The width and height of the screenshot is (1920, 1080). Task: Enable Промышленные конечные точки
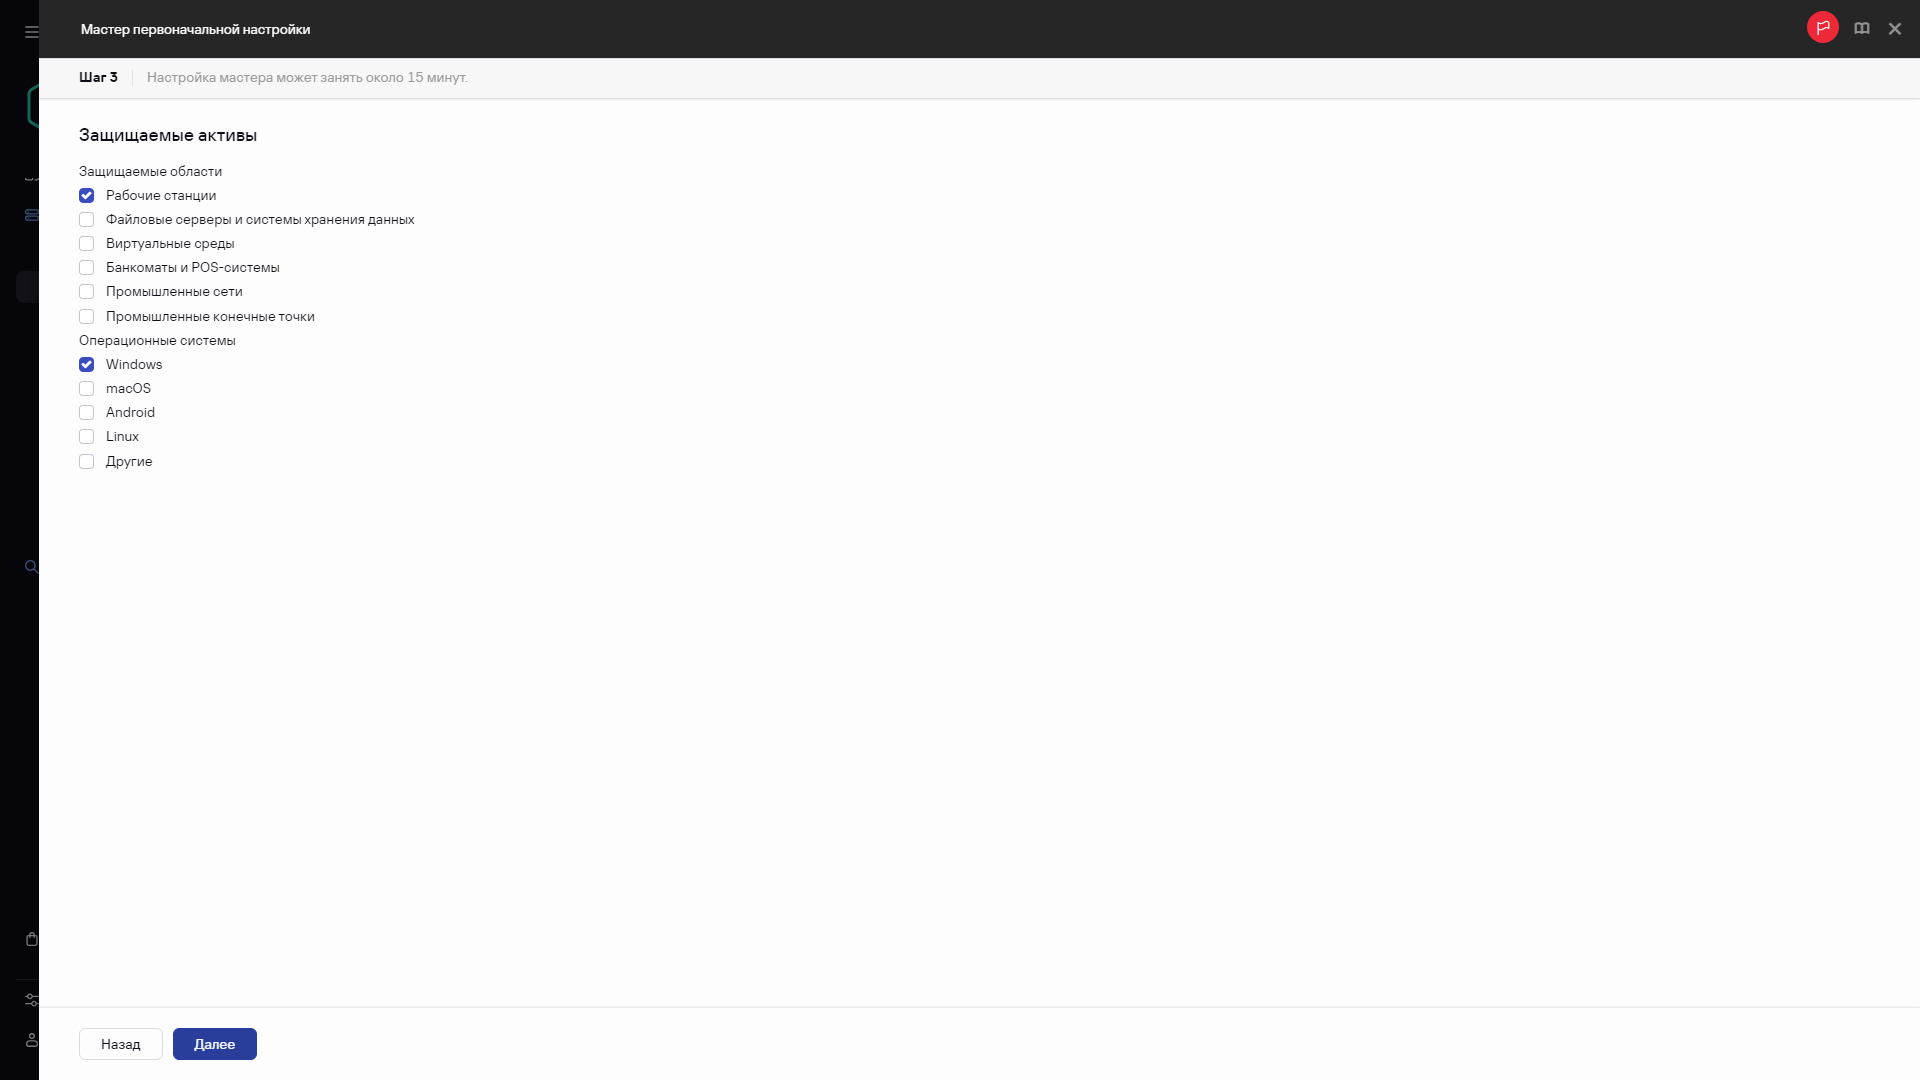pyautogui.click(x=87, y=317)
